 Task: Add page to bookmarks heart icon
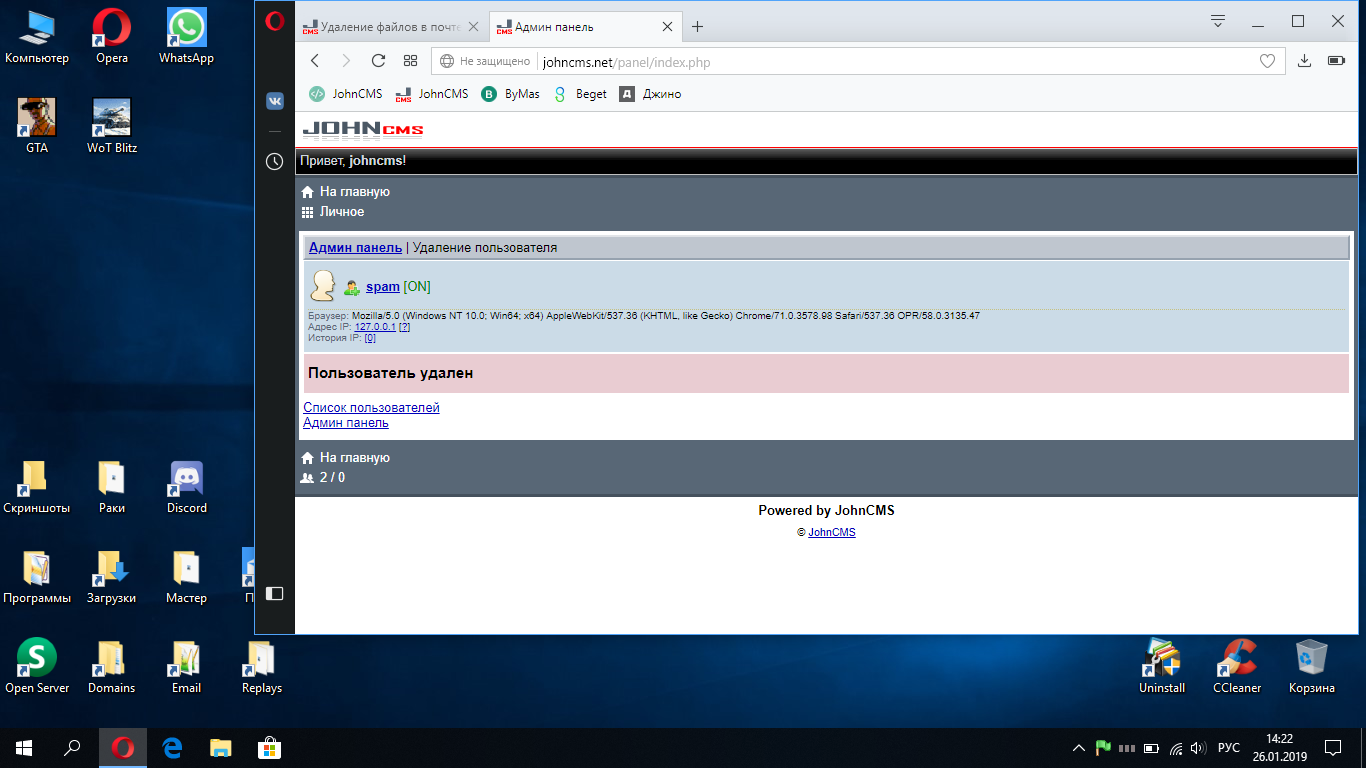click(1267, 61)
